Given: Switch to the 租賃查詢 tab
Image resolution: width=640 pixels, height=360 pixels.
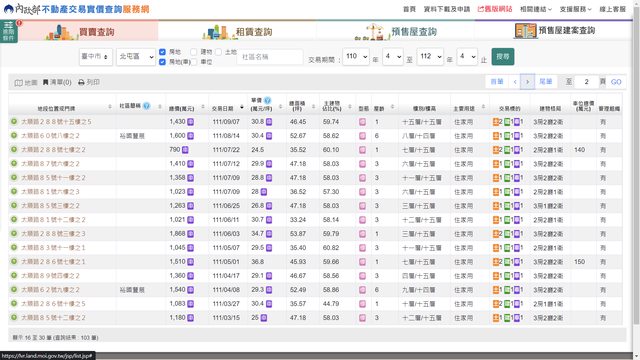Looking at the screenshot, I should (237, 31).
